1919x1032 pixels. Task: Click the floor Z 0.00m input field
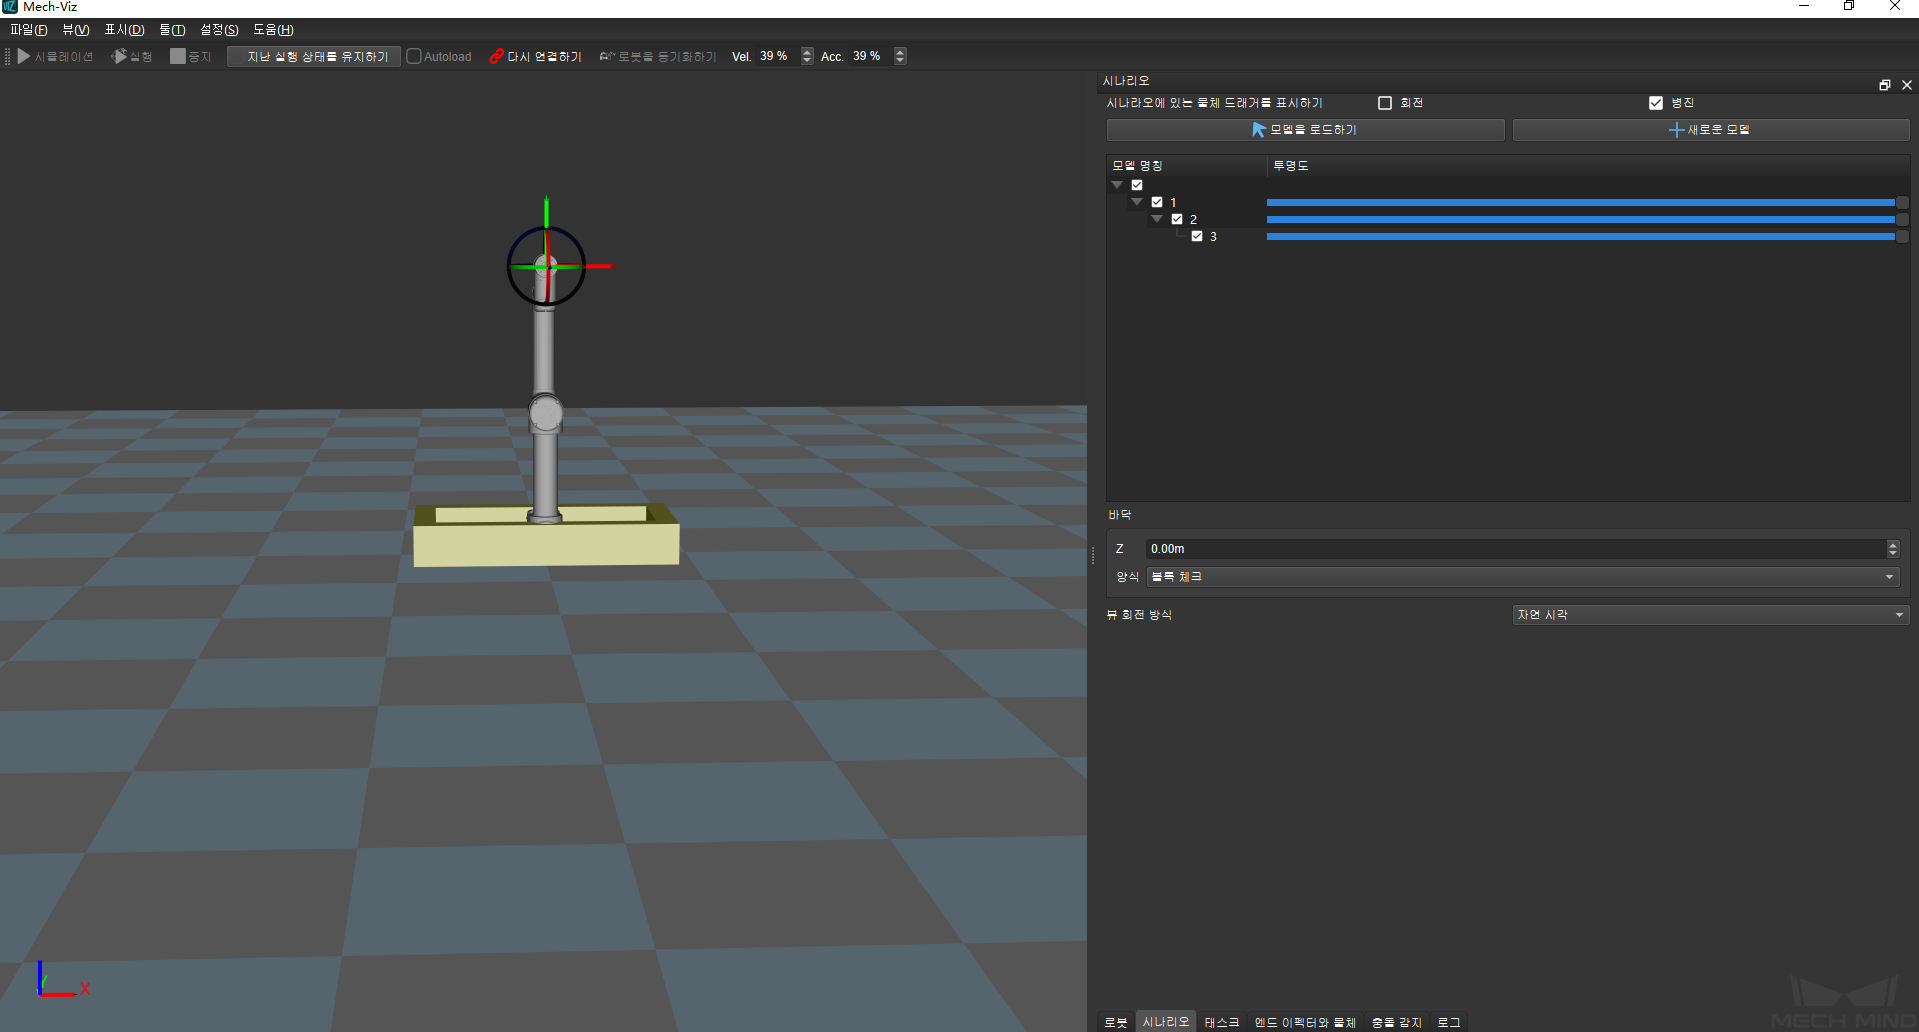pos(1516,549)
